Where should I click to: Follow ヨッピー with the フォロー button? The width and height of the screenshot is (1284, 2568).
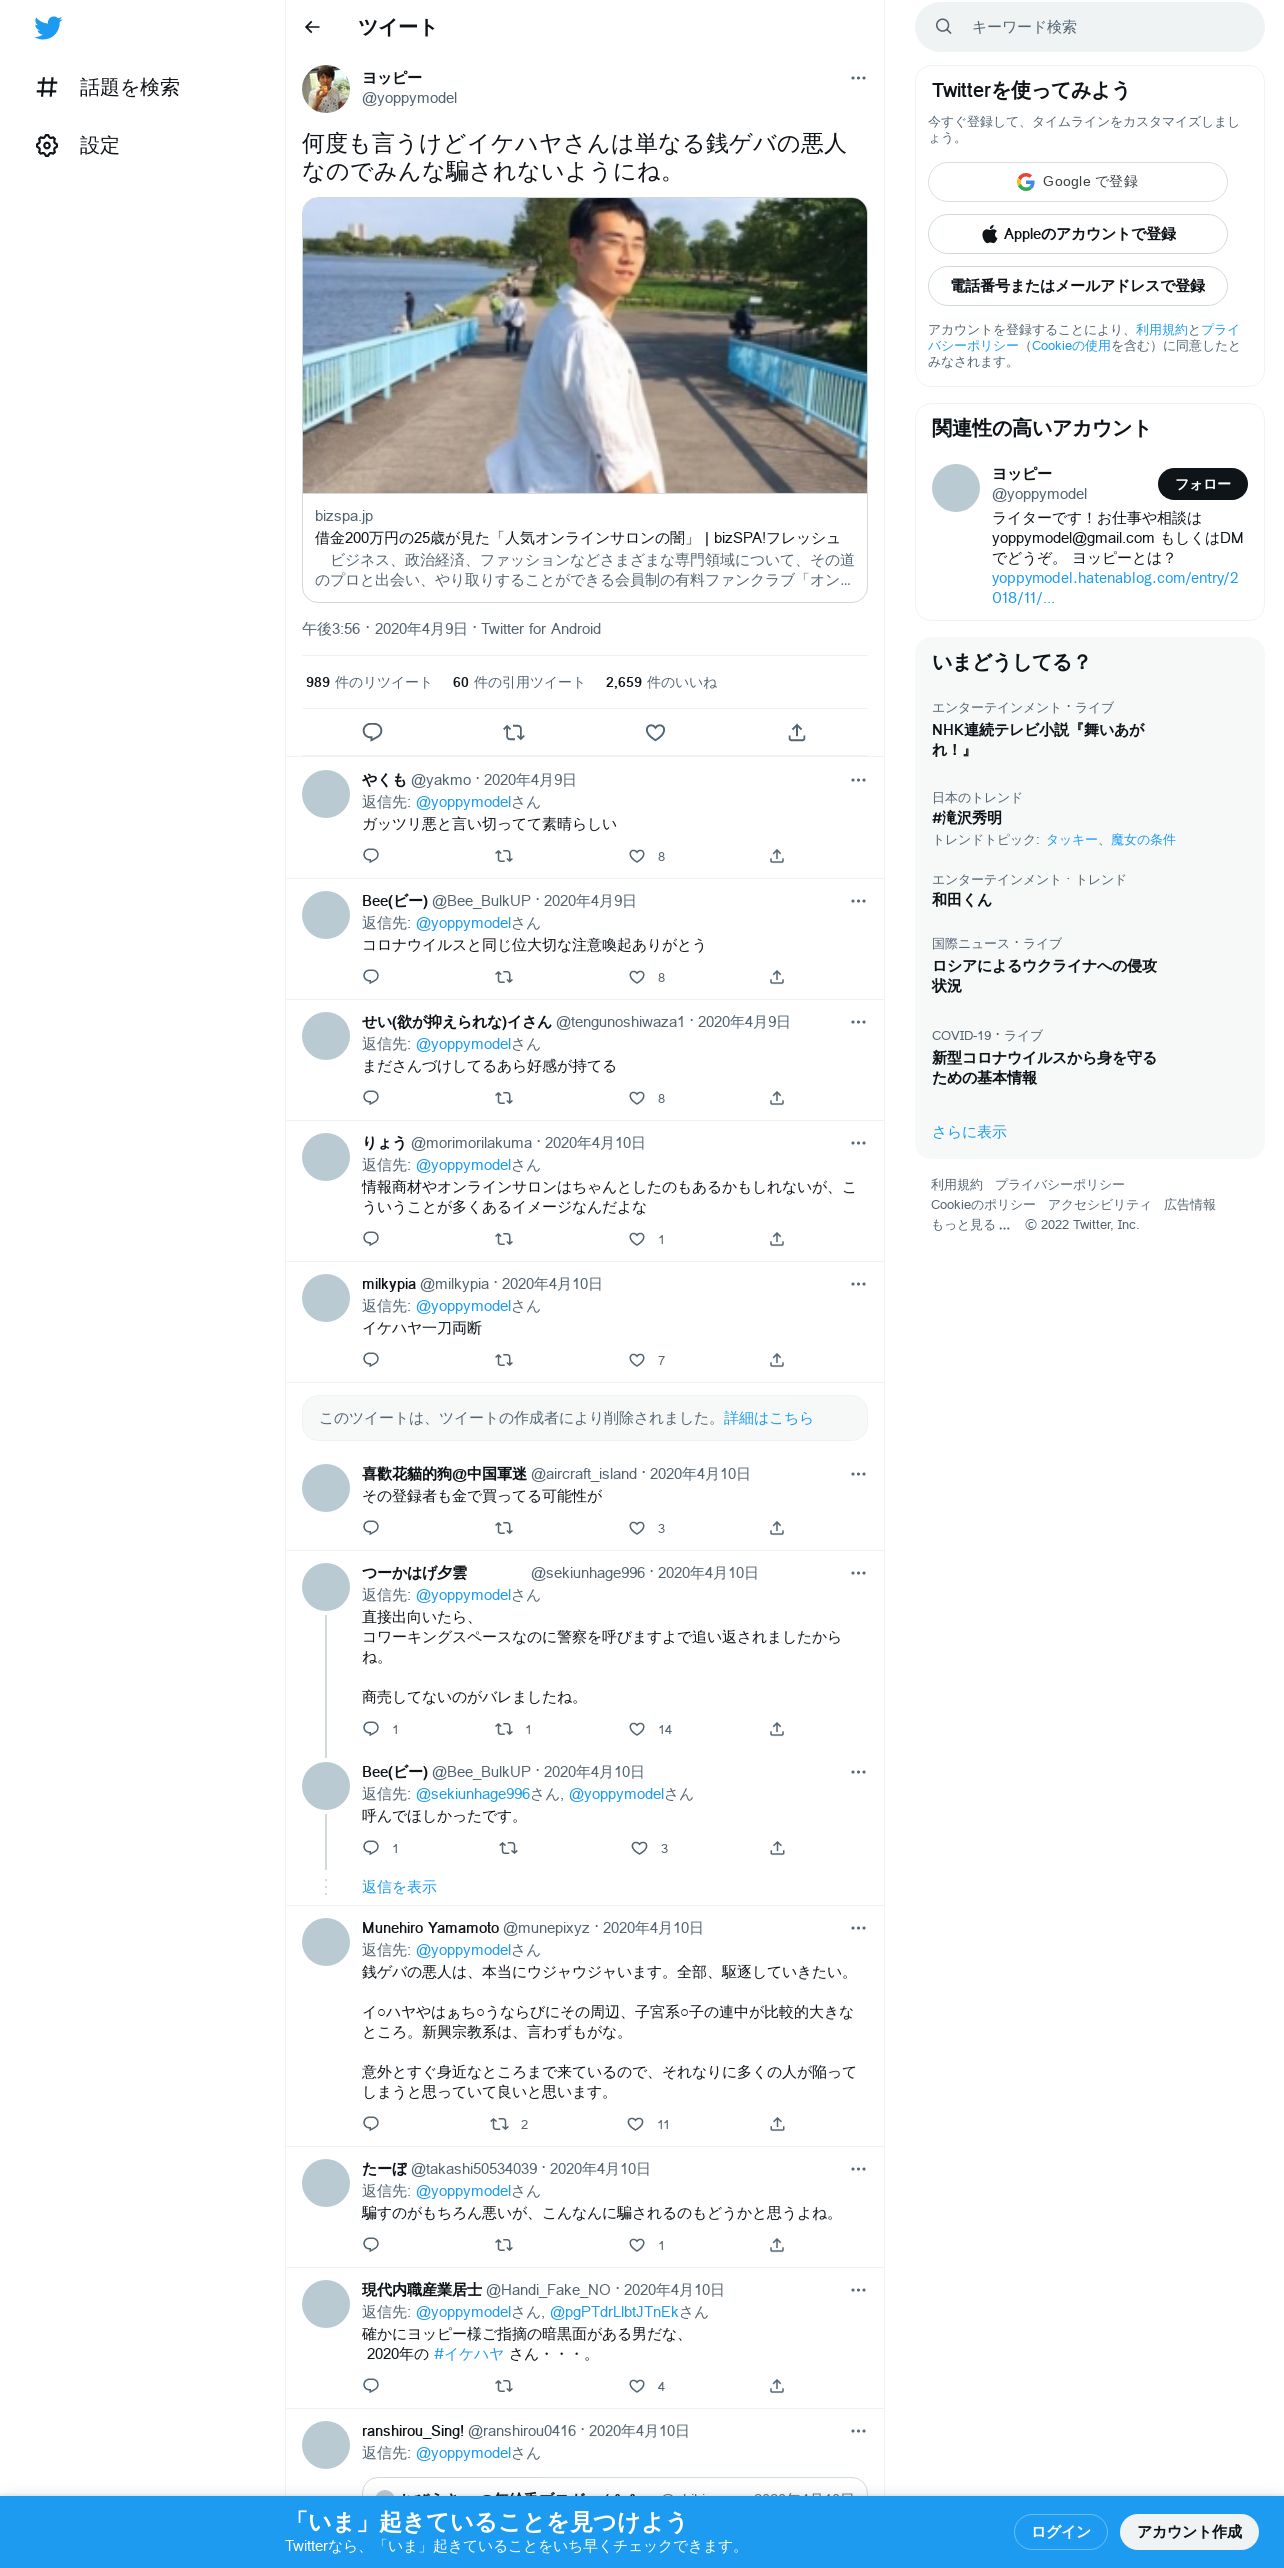(x=1202, y=484)
